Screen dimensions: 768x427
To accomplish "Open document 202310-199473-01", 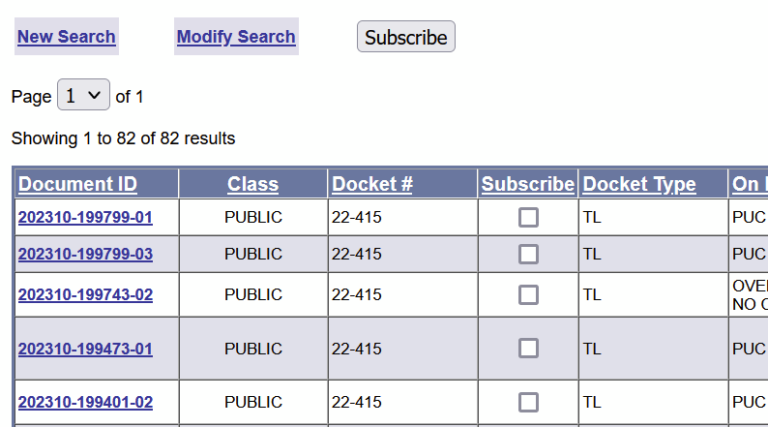I will (x=85, y=349).
